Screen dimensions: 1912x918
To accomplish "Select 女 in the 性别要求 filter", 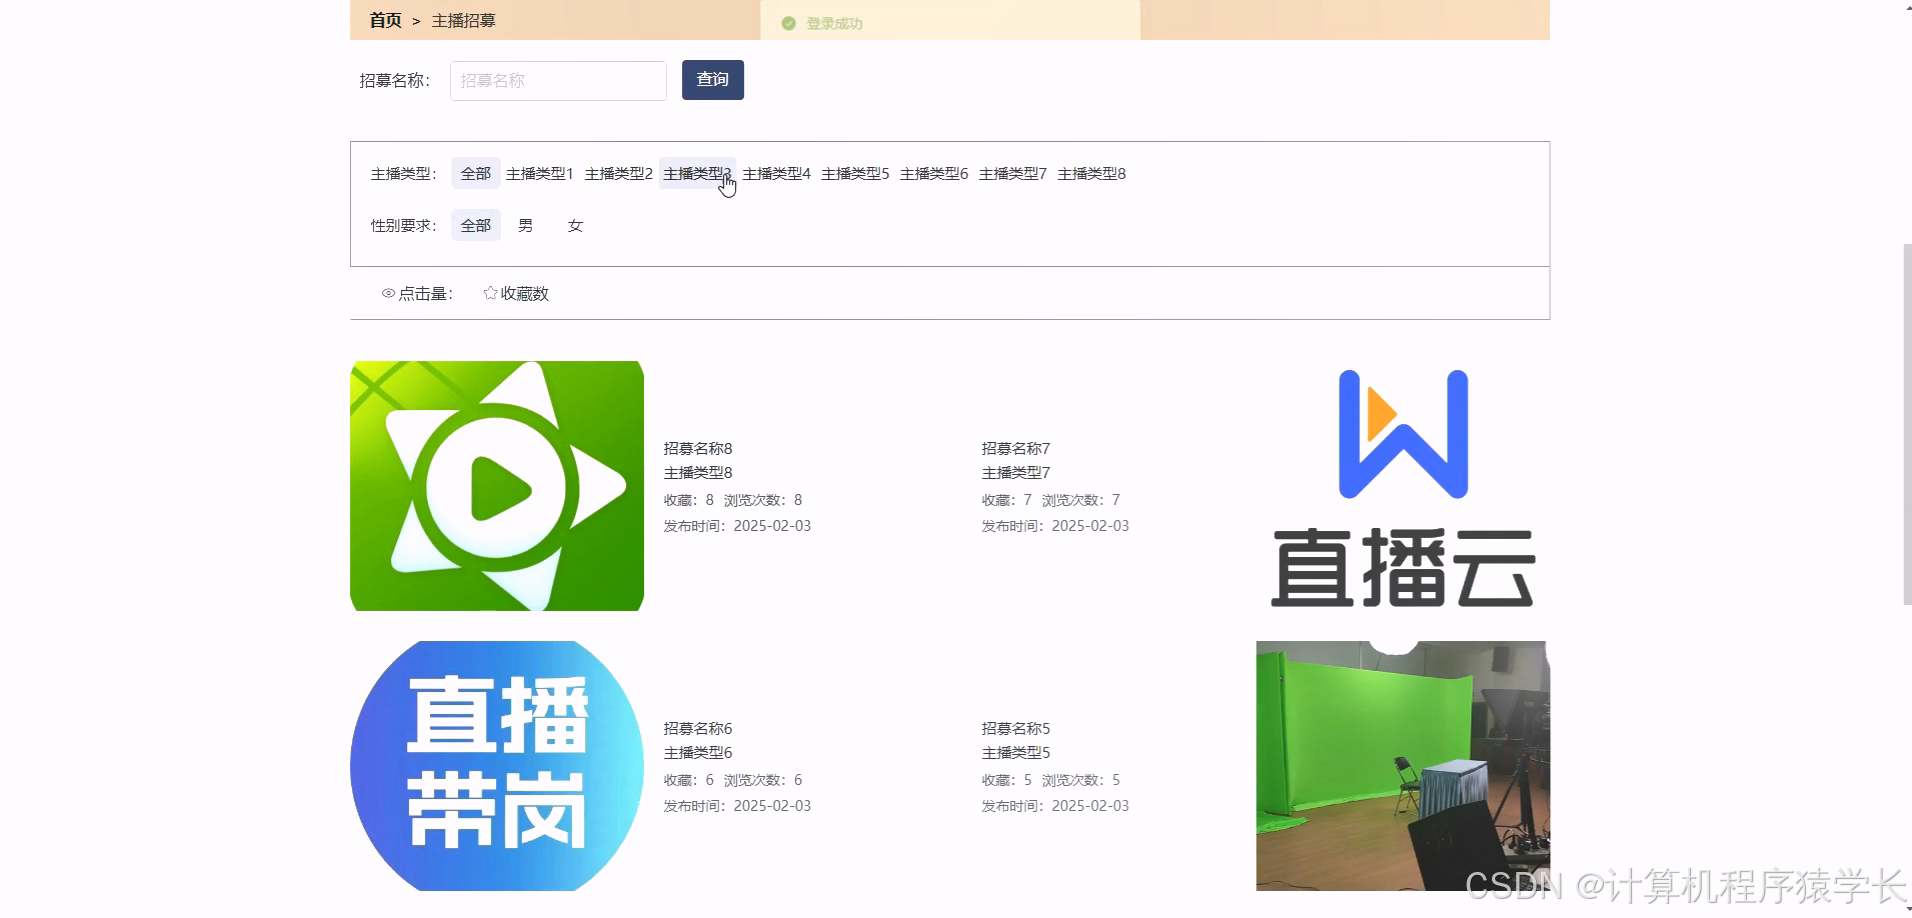I will coord(576,225).
